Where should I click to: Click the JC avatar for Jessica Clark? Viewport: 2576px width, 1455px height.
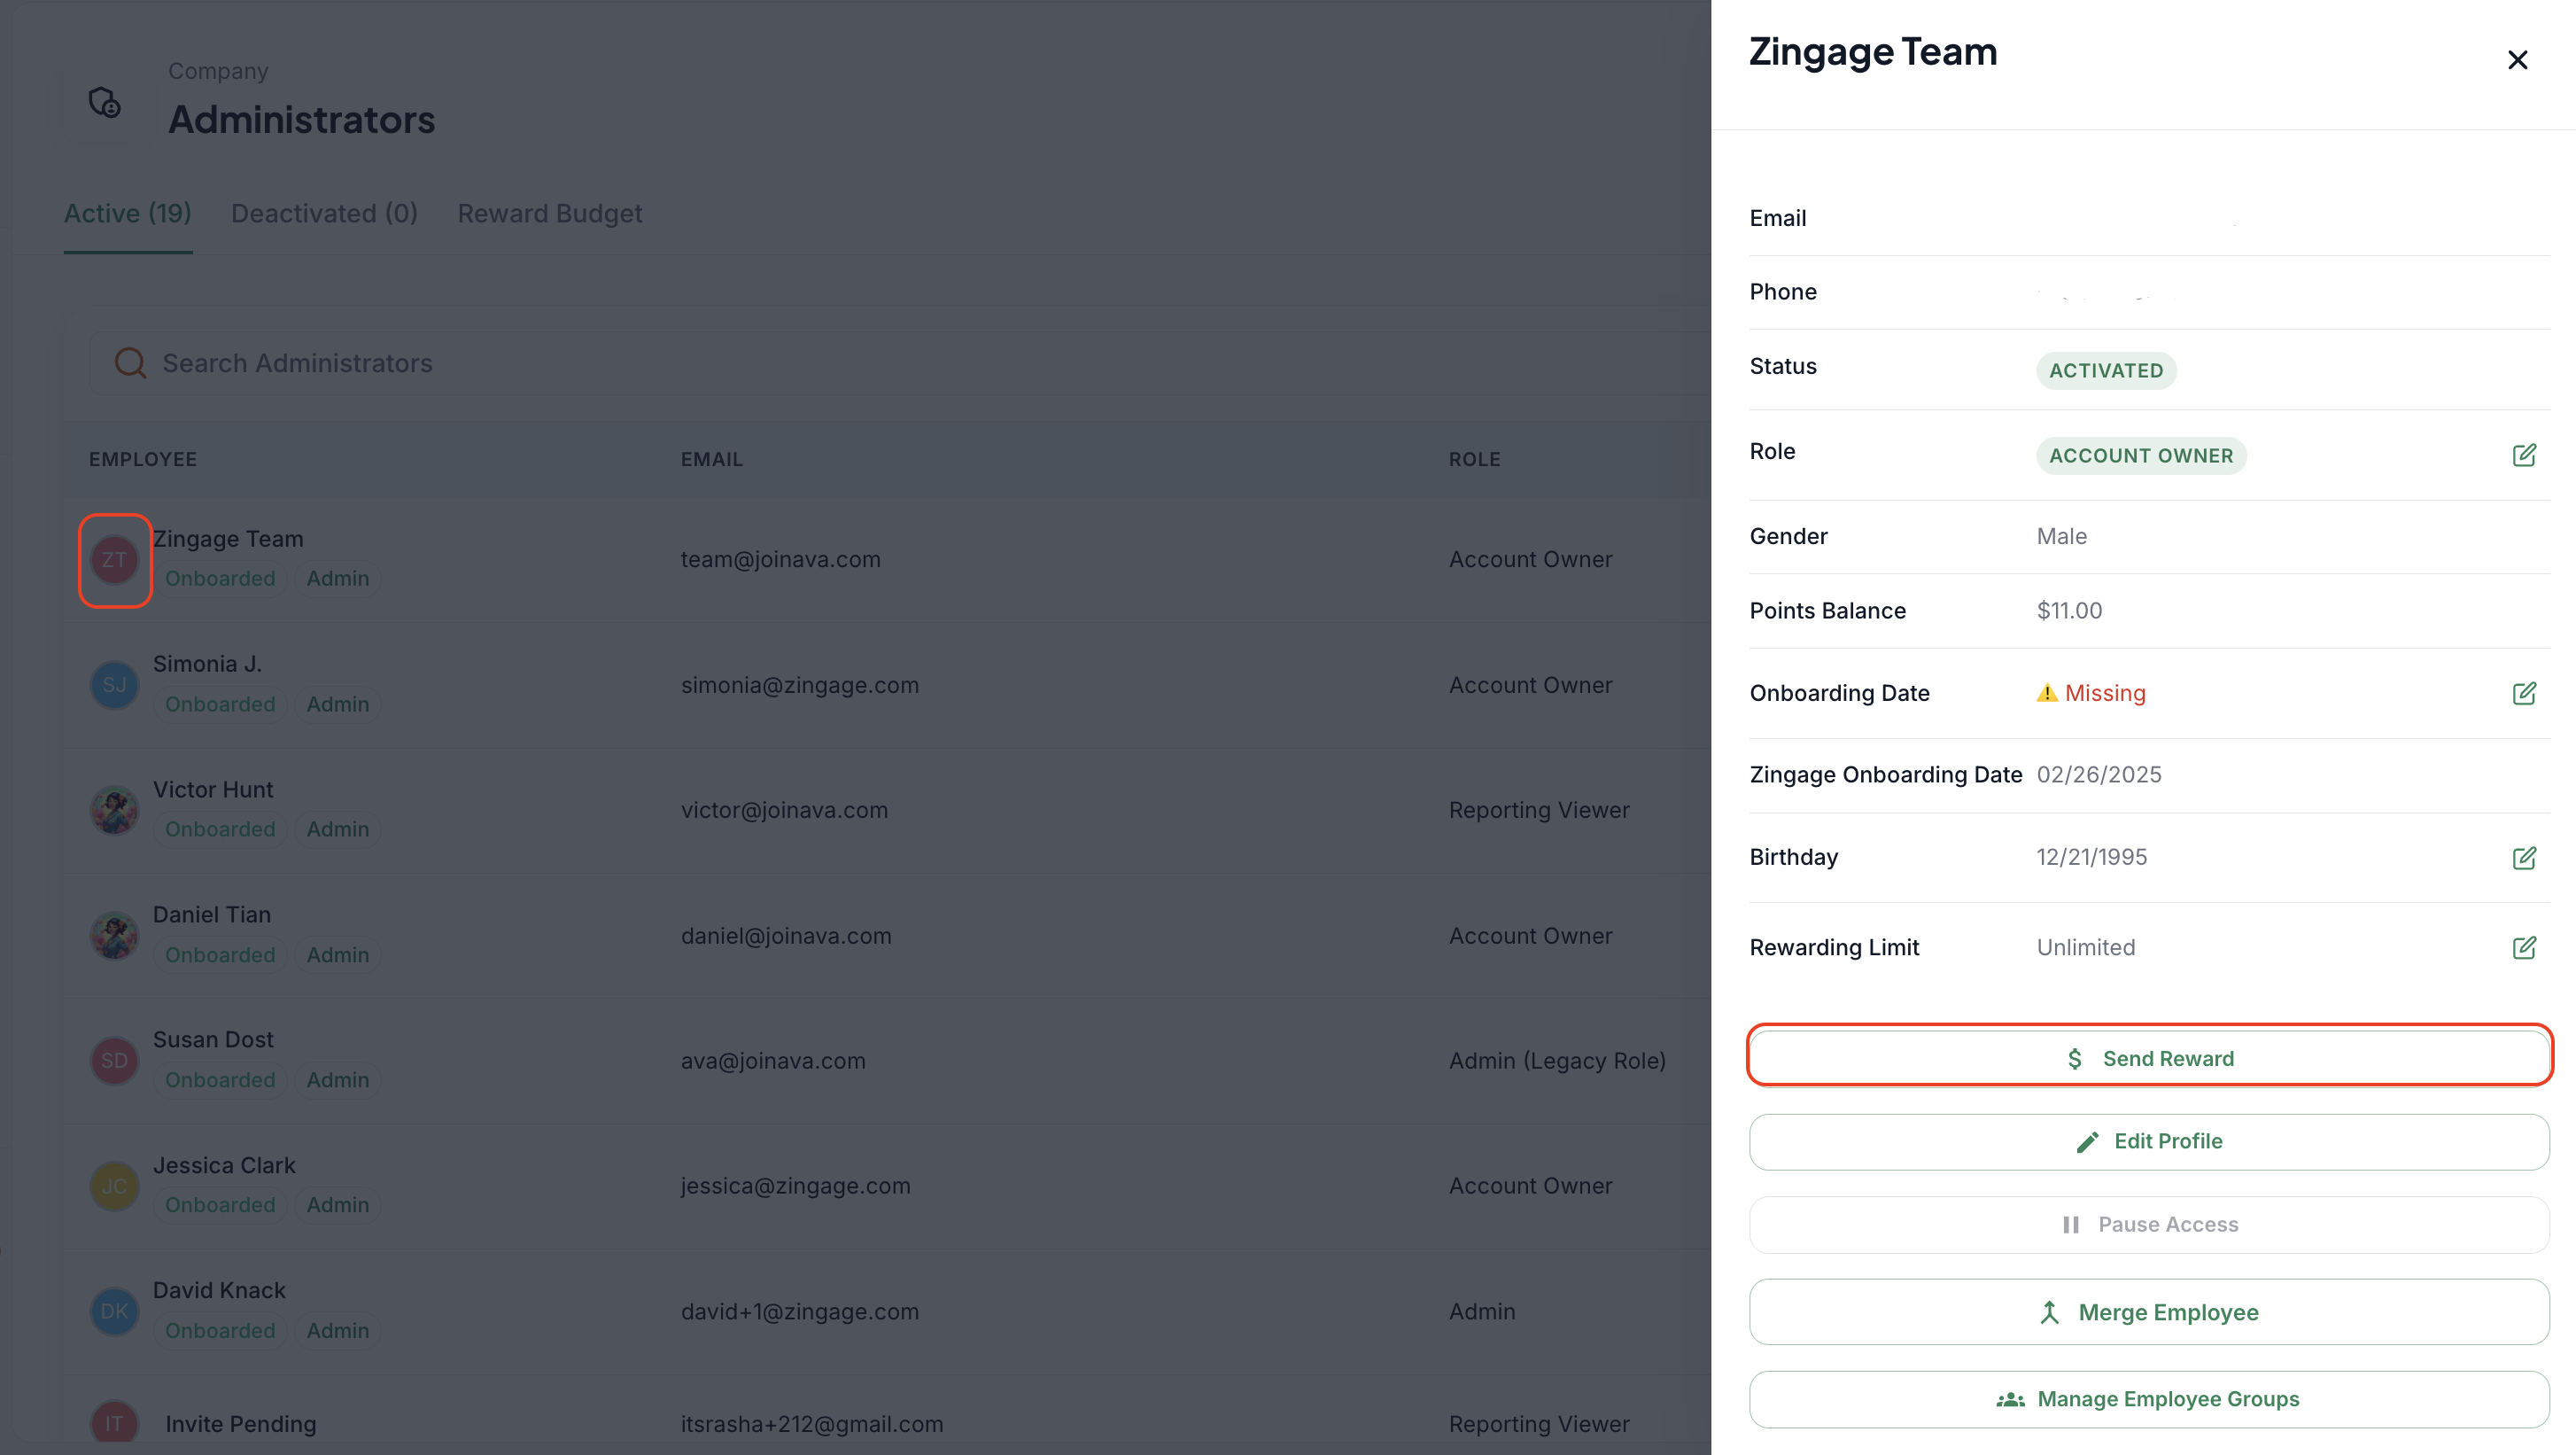coord(115,1186)
